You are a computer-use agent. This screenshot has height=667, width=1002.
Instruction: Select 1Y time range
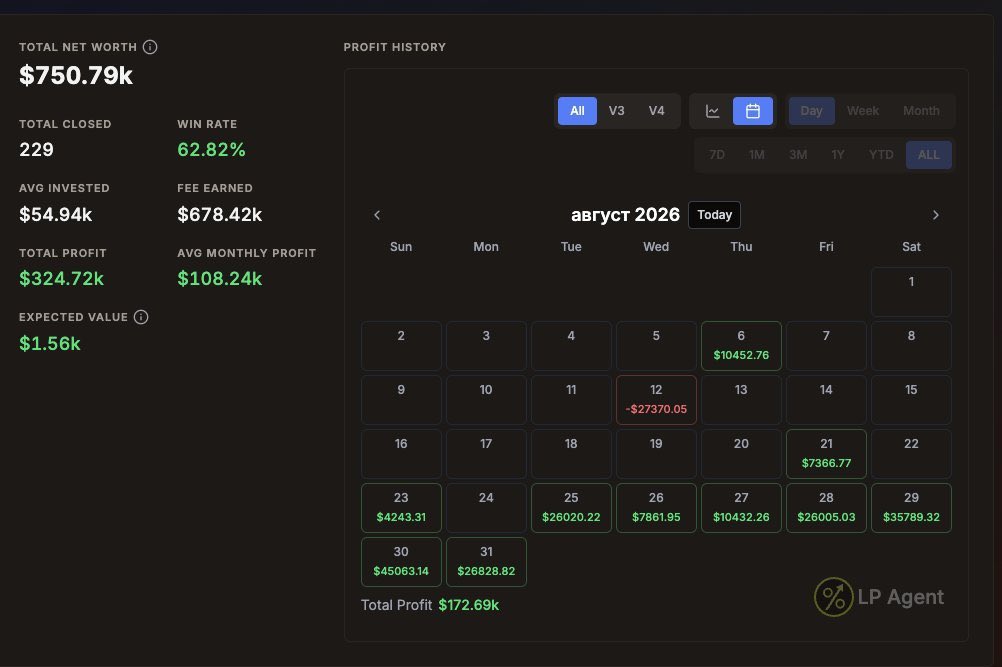[838, 155]
